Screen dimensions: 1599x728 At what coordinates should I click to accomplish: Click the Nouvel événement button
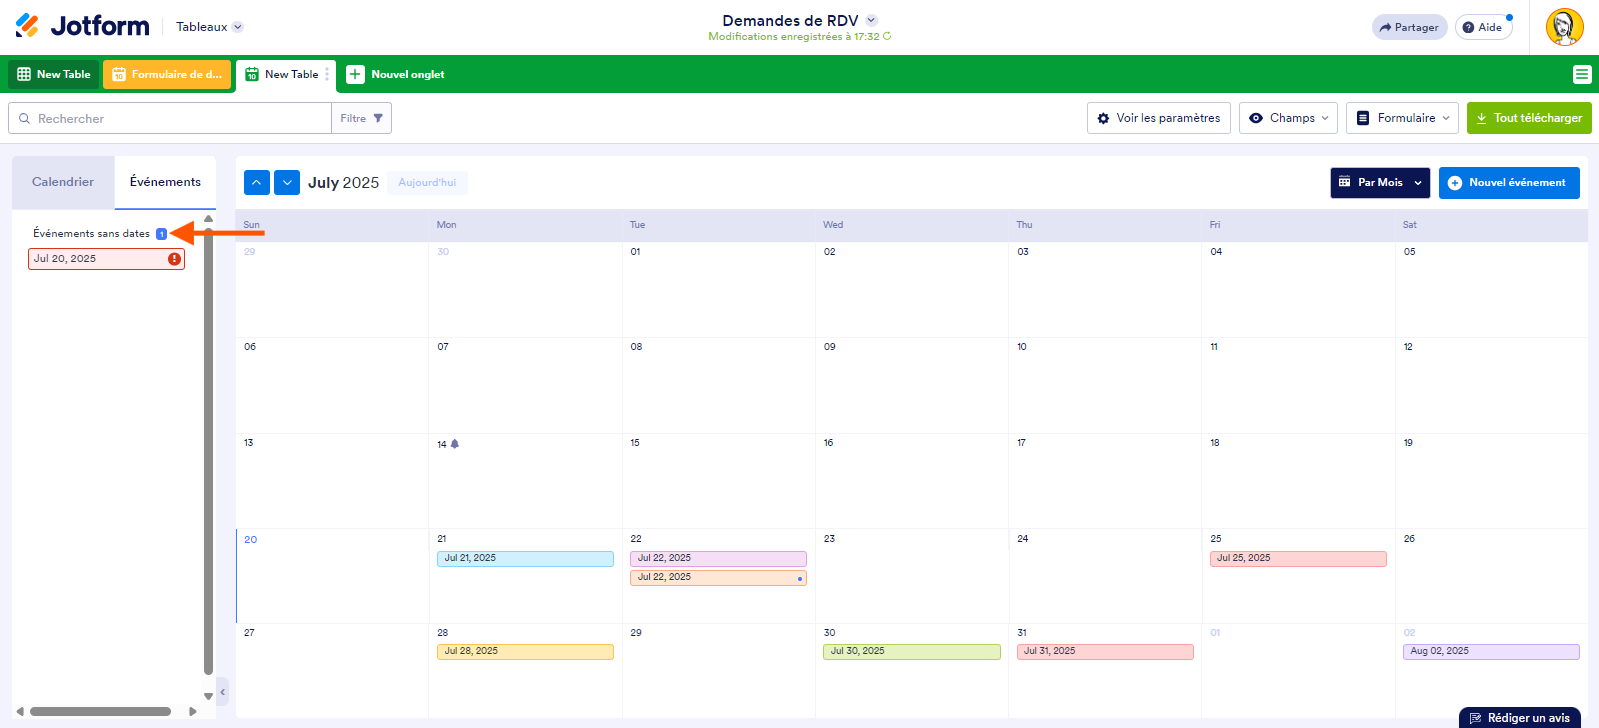(1508, 182)
